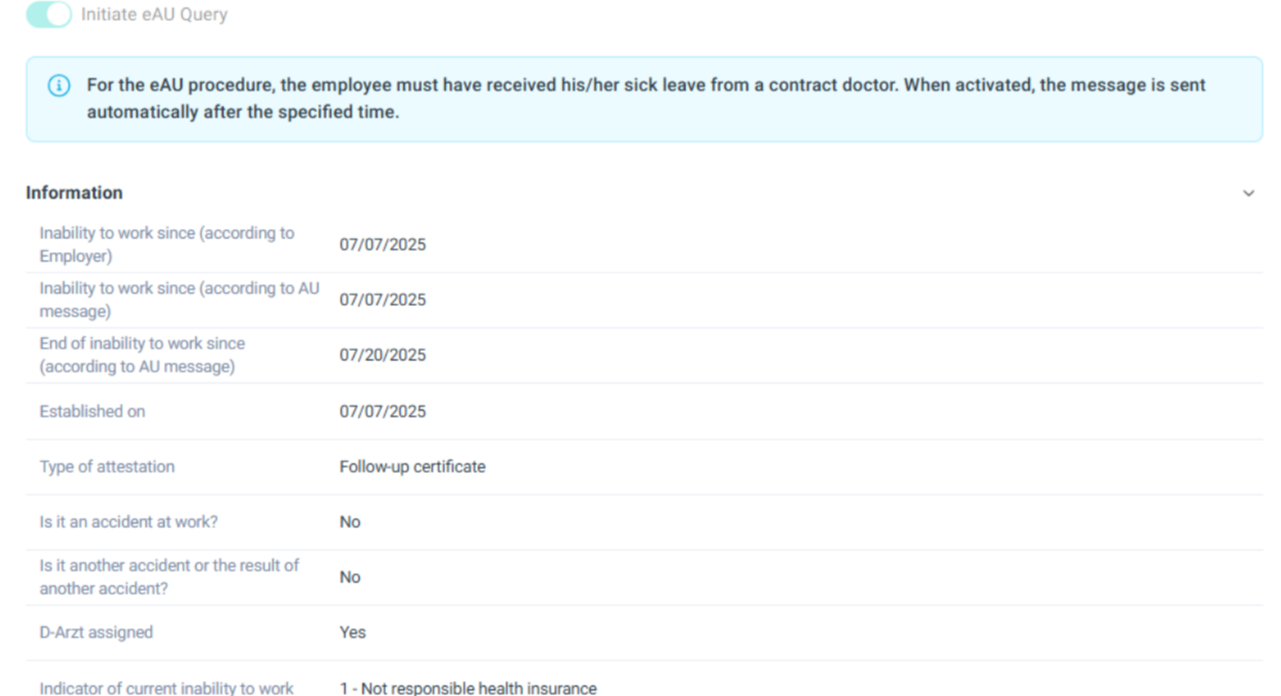Click the "Type of attestation" label
Image resolution: width=1281 pixels, height=696 pixels.
point(107,466)
